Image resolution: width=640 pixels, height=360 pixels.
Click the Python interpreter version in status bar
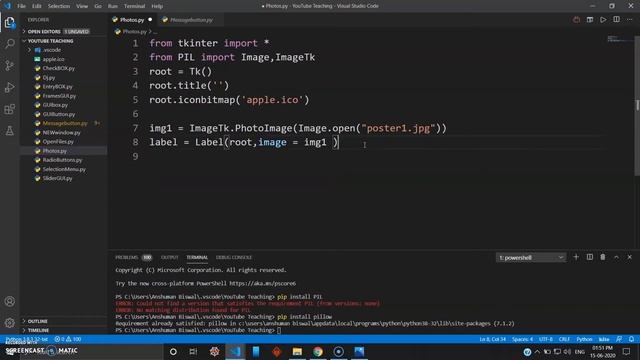[x=27, y=339]
